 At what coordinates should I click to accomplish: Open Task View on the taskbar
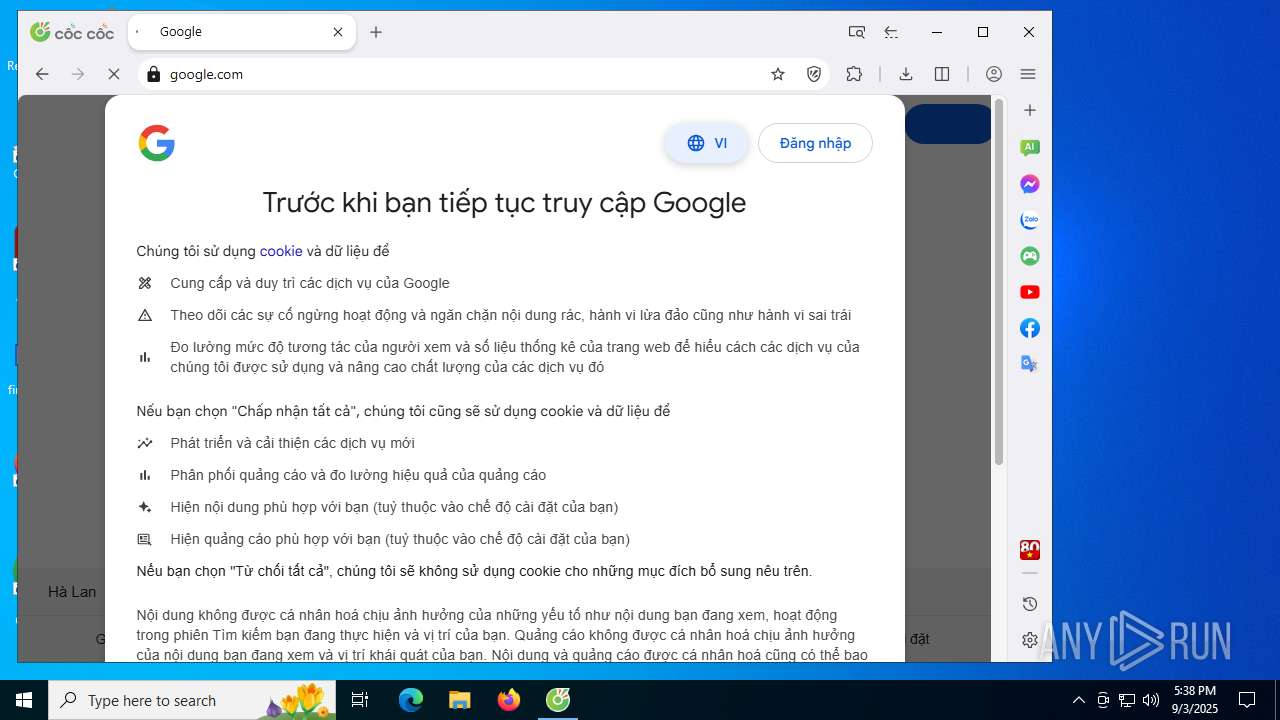point(360,700)
